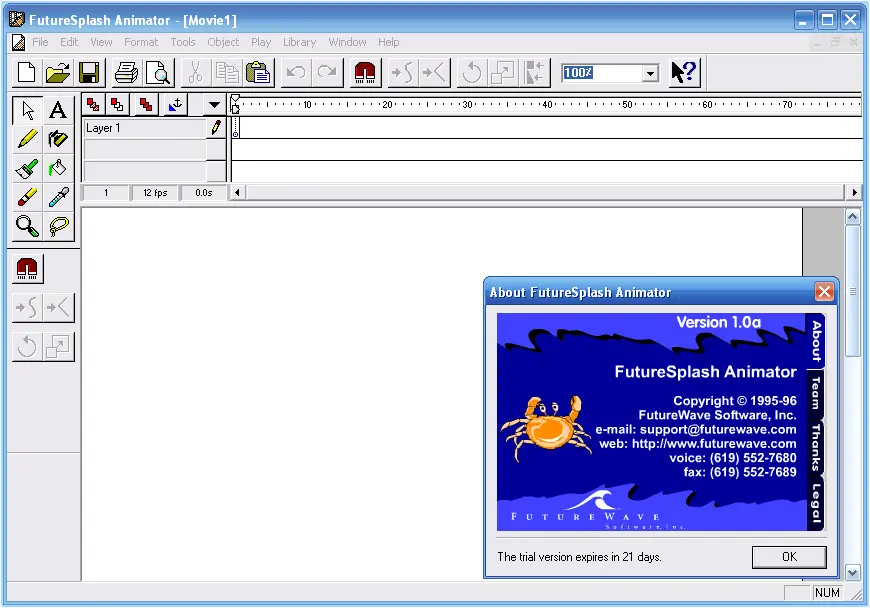Select the Eraser tool

point(28,197)
